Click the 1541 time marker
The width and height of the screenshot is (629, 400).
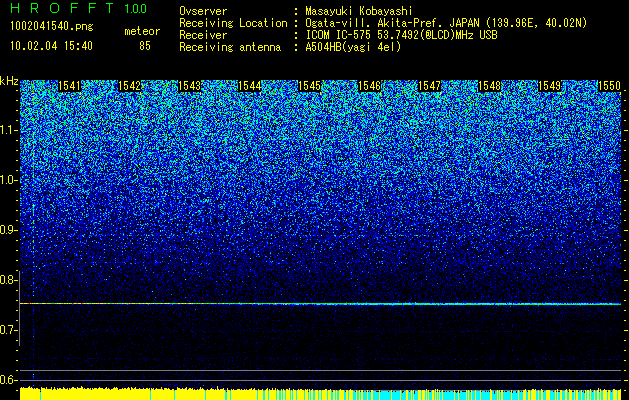click(x=69, y=86)
